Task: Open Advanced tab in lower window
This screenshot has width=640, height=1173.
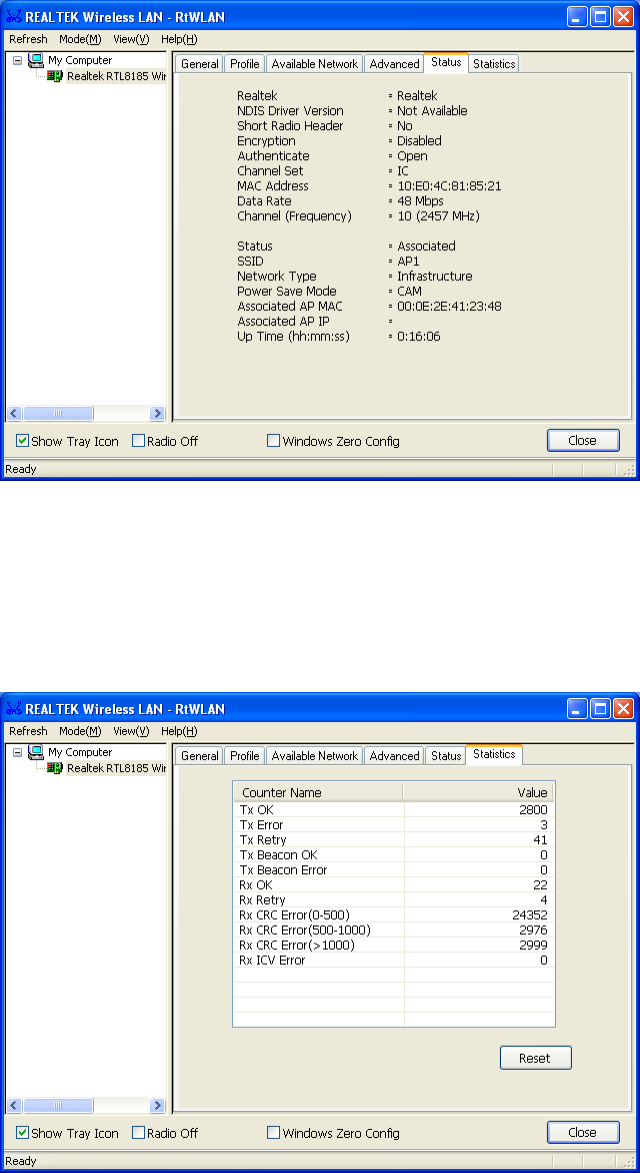Action: (394, 756)
